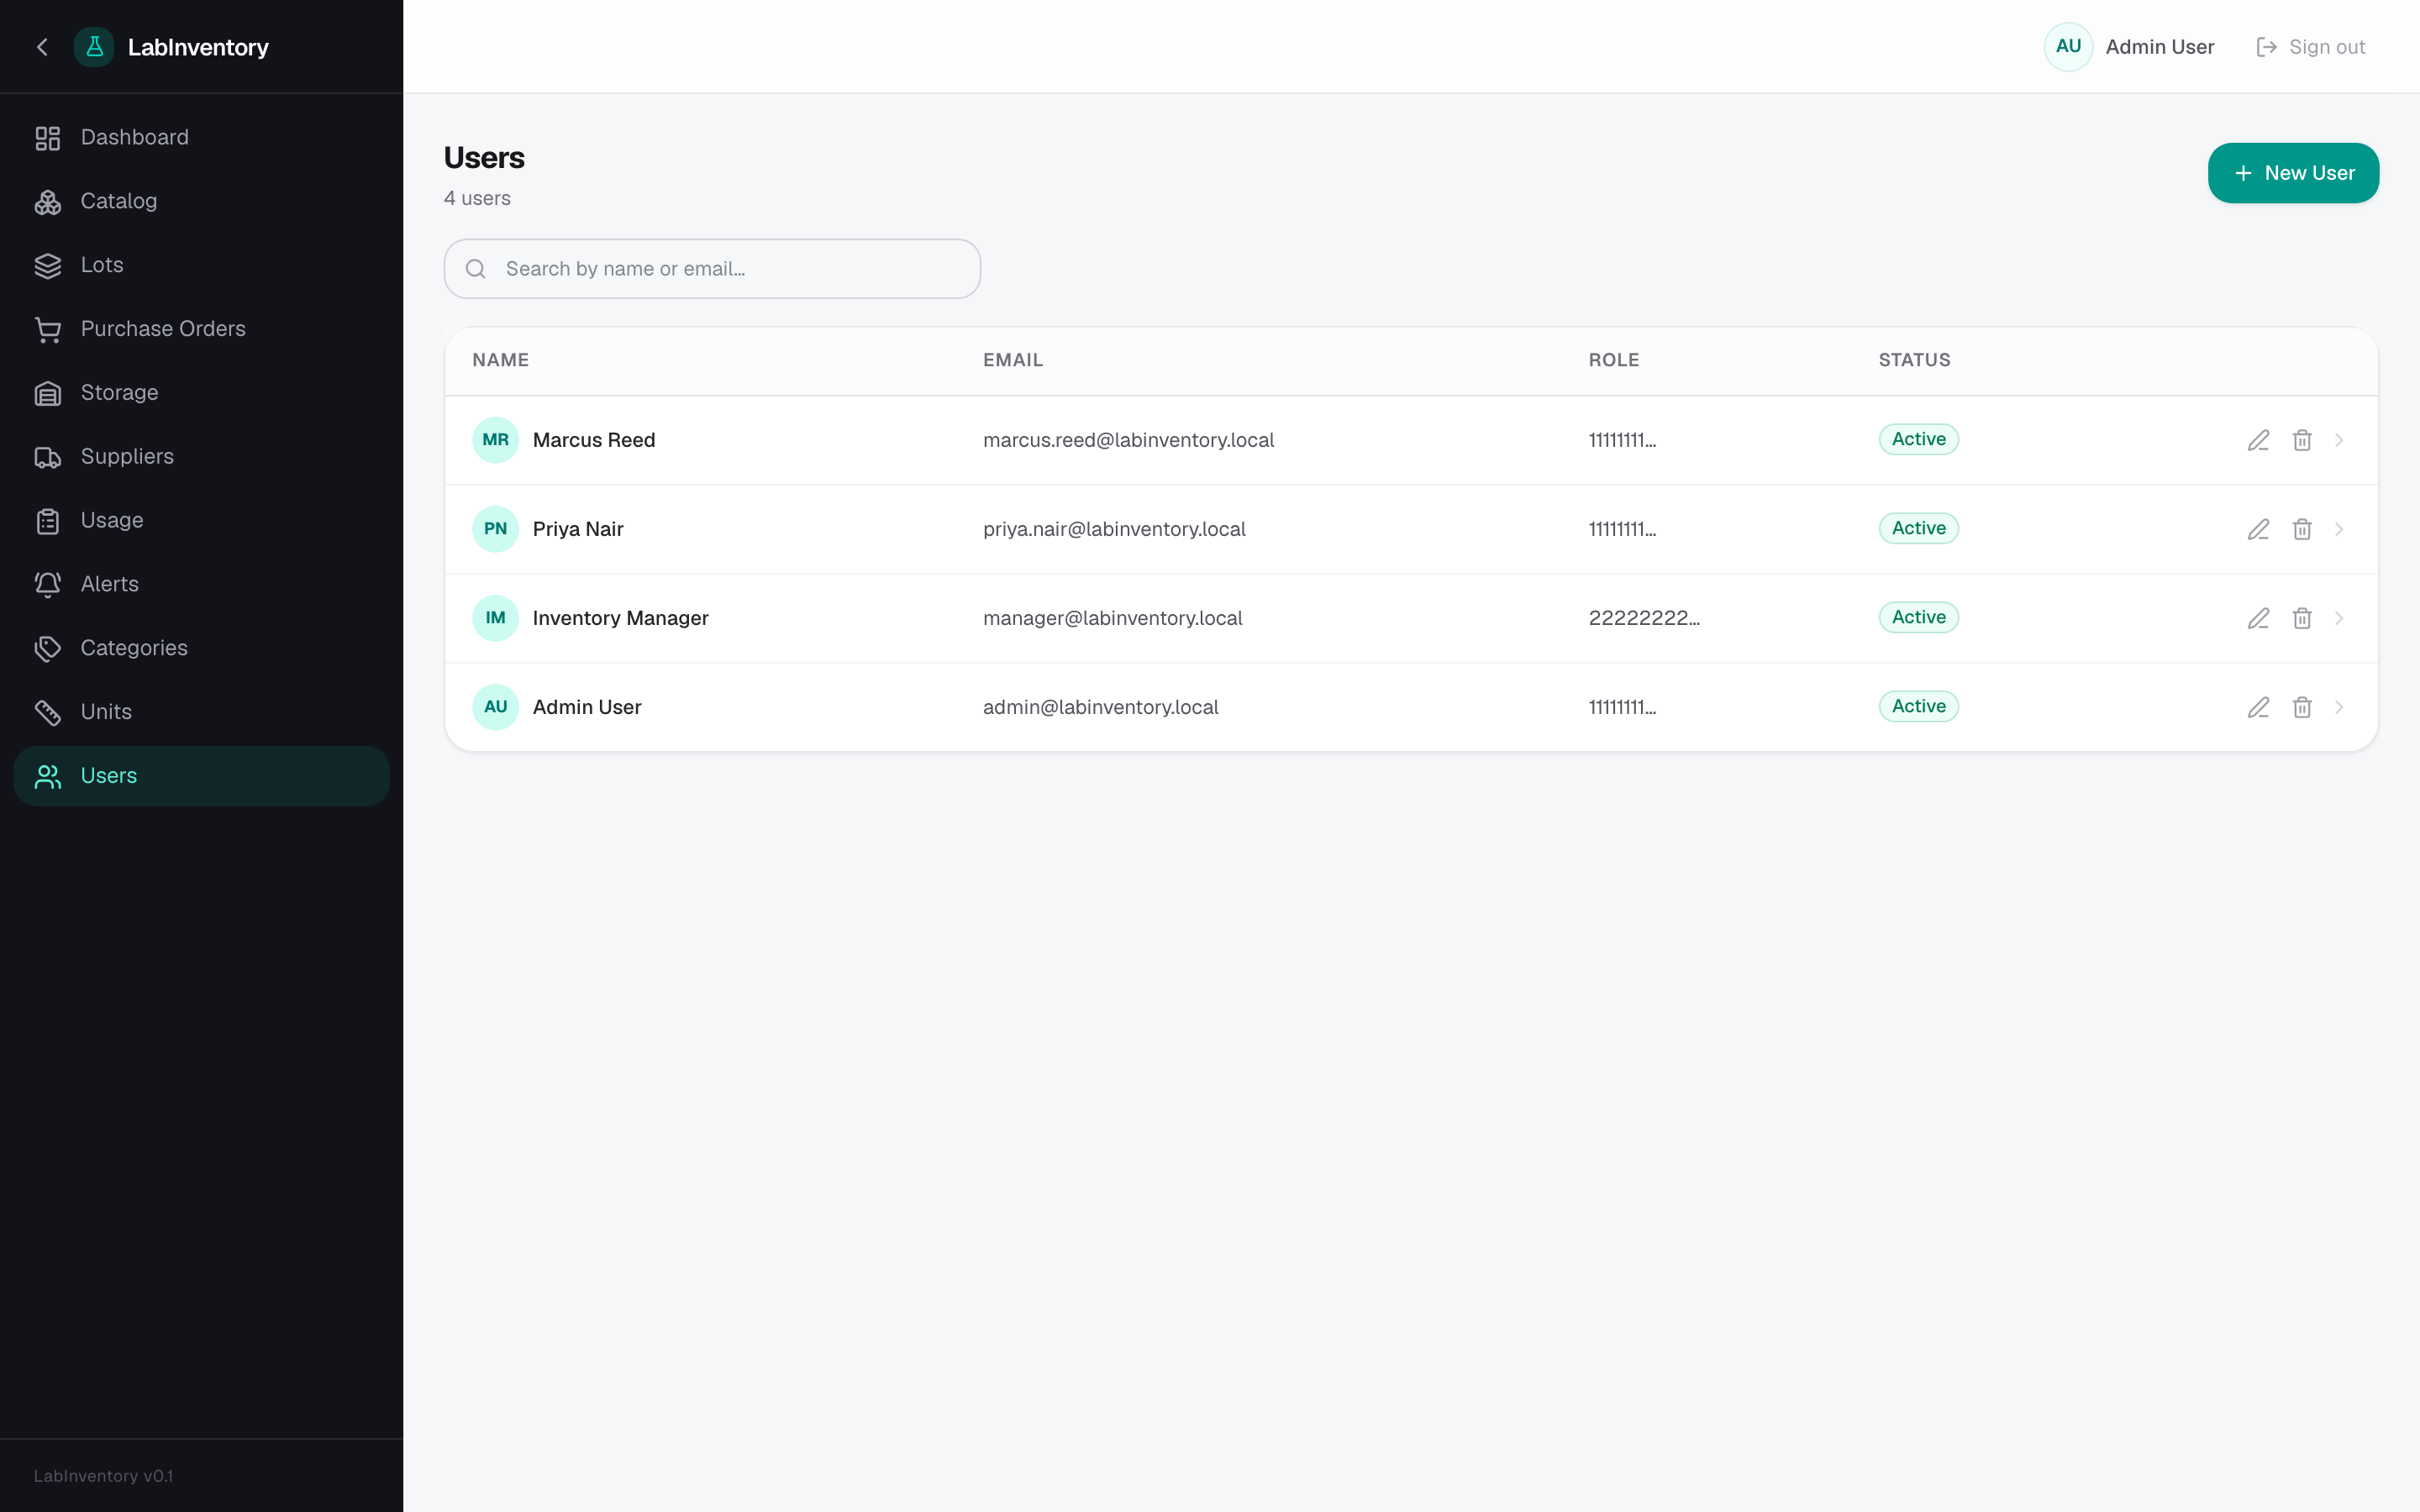Open Lots layers icon in sidebar
The width and height of the screenshot is (2420, 1512).
click(48, 266)
